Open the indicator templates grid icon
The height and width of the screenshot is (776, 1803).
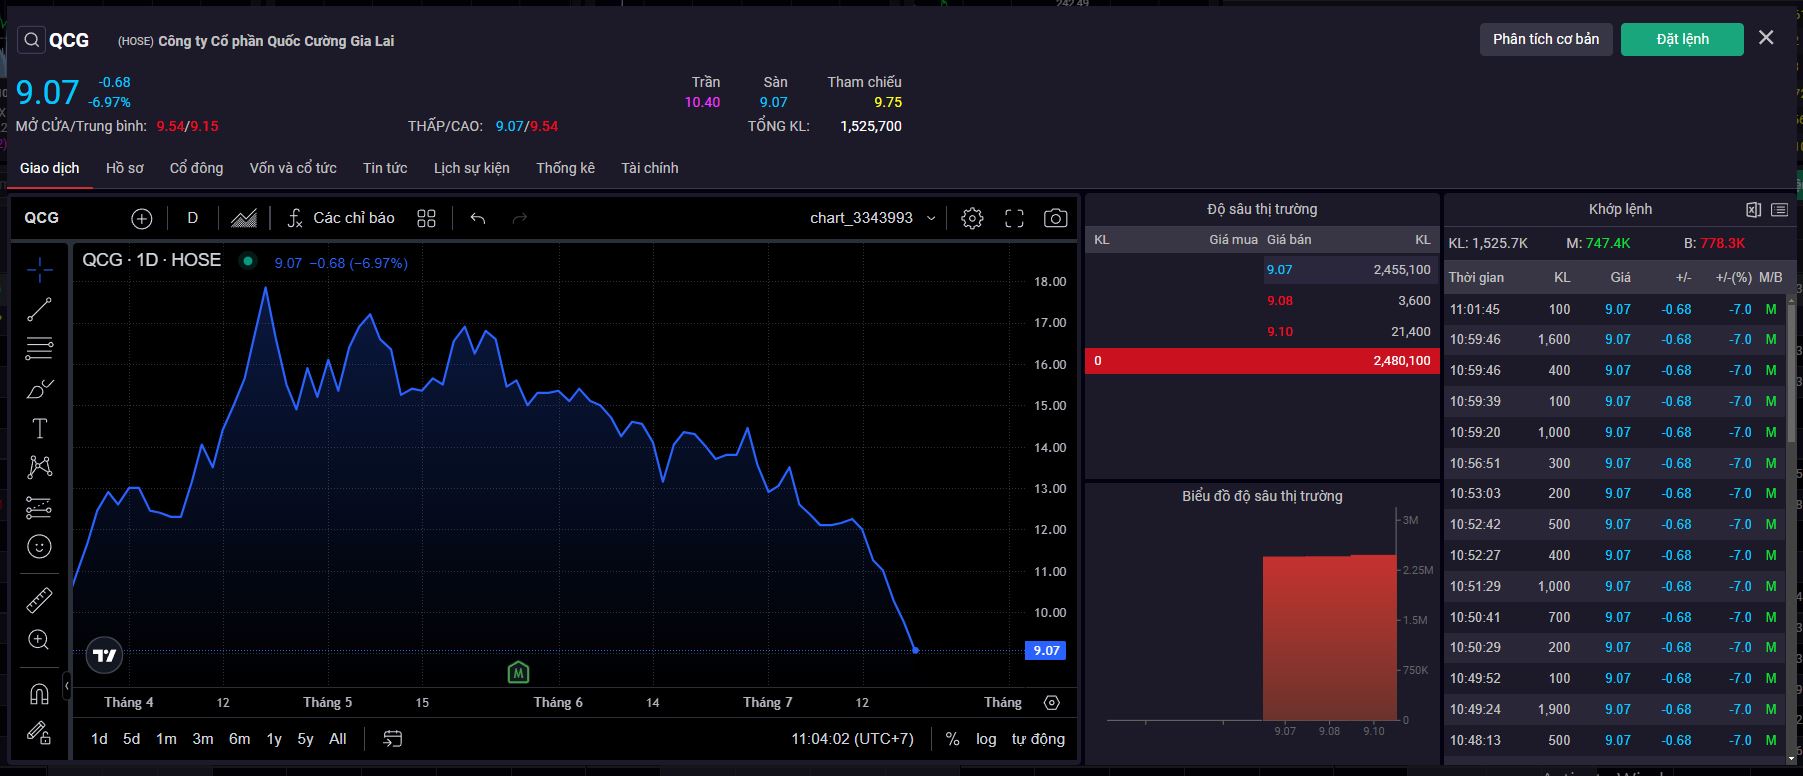(427, 218)
